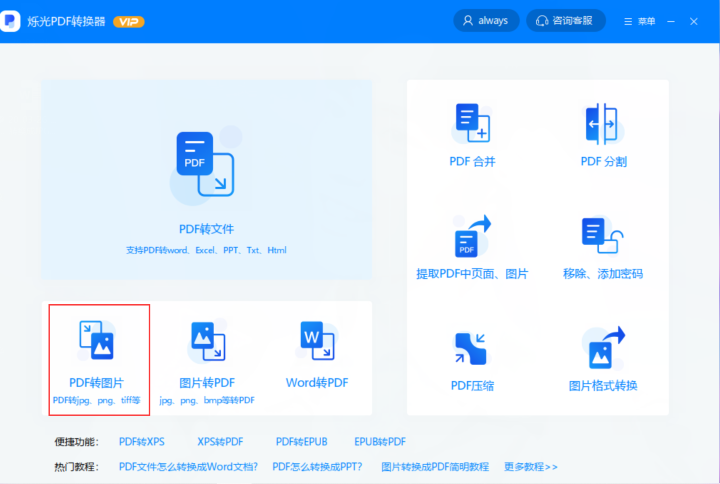Click the PDF 分割 label text
Screen dimensions: 720x484
[603, 162]
